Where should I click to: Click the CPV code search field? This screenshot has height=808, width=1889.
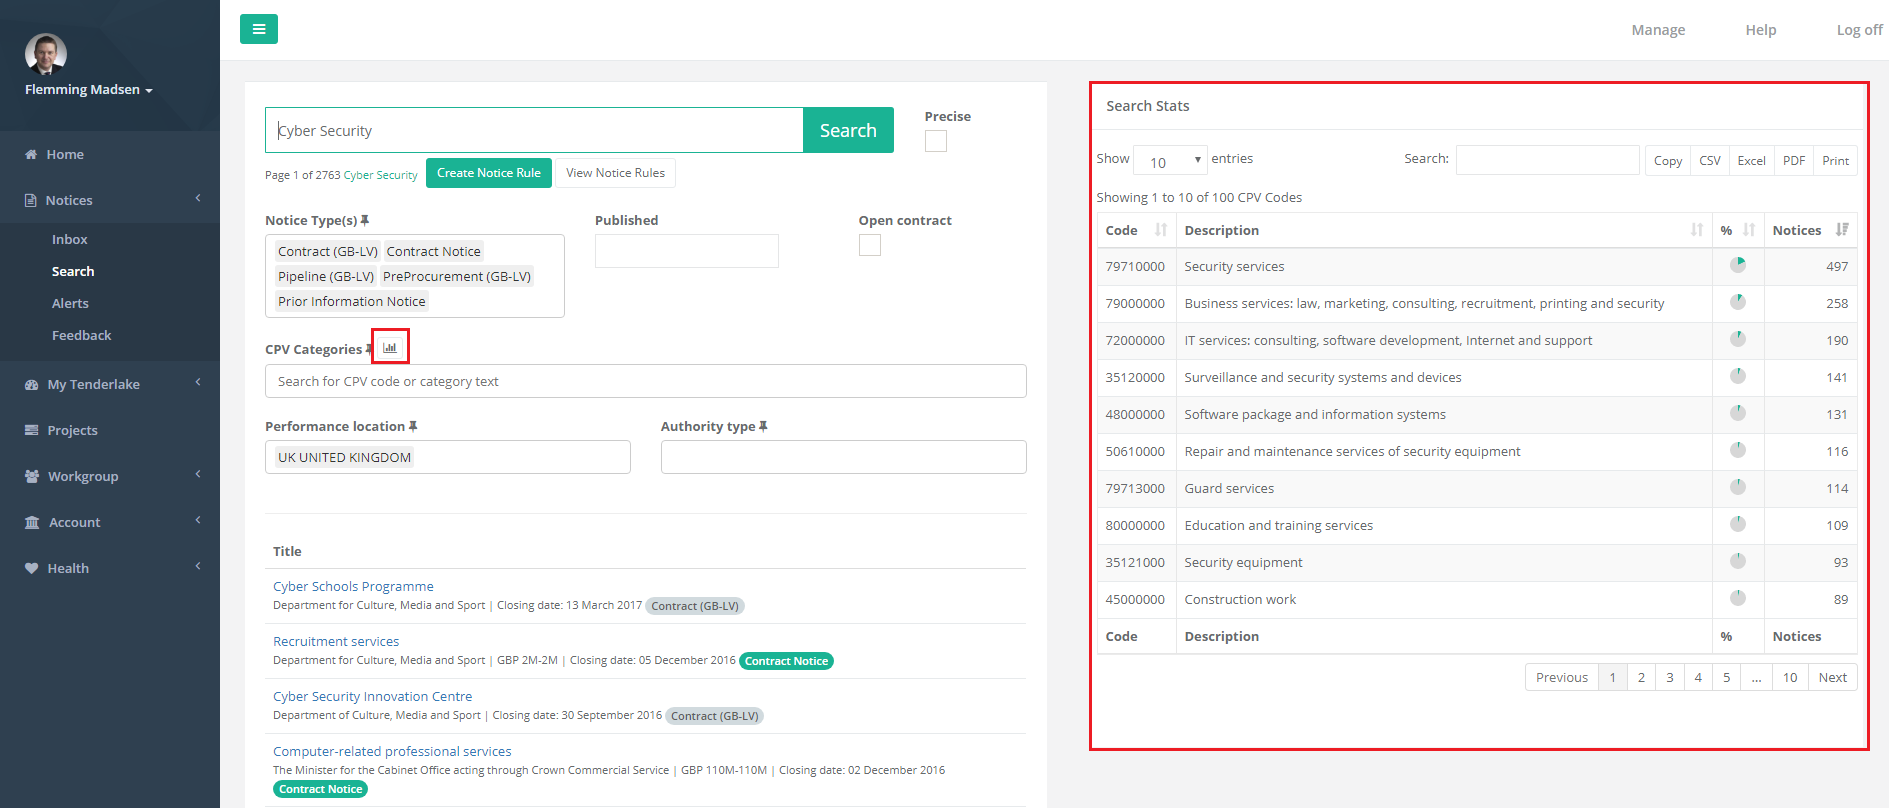coord(645,381)
